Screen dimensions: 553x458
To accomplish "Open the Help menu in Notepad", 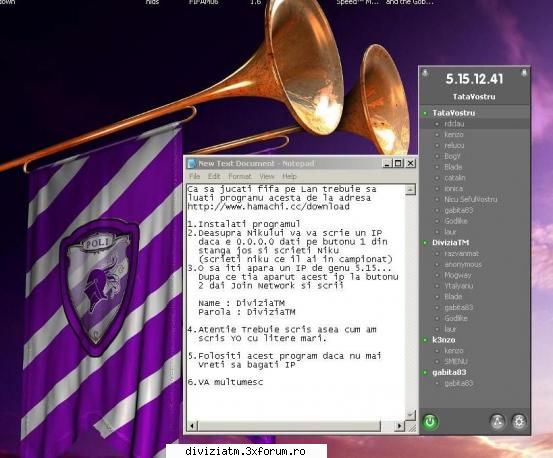I will (x=289, y=176).
